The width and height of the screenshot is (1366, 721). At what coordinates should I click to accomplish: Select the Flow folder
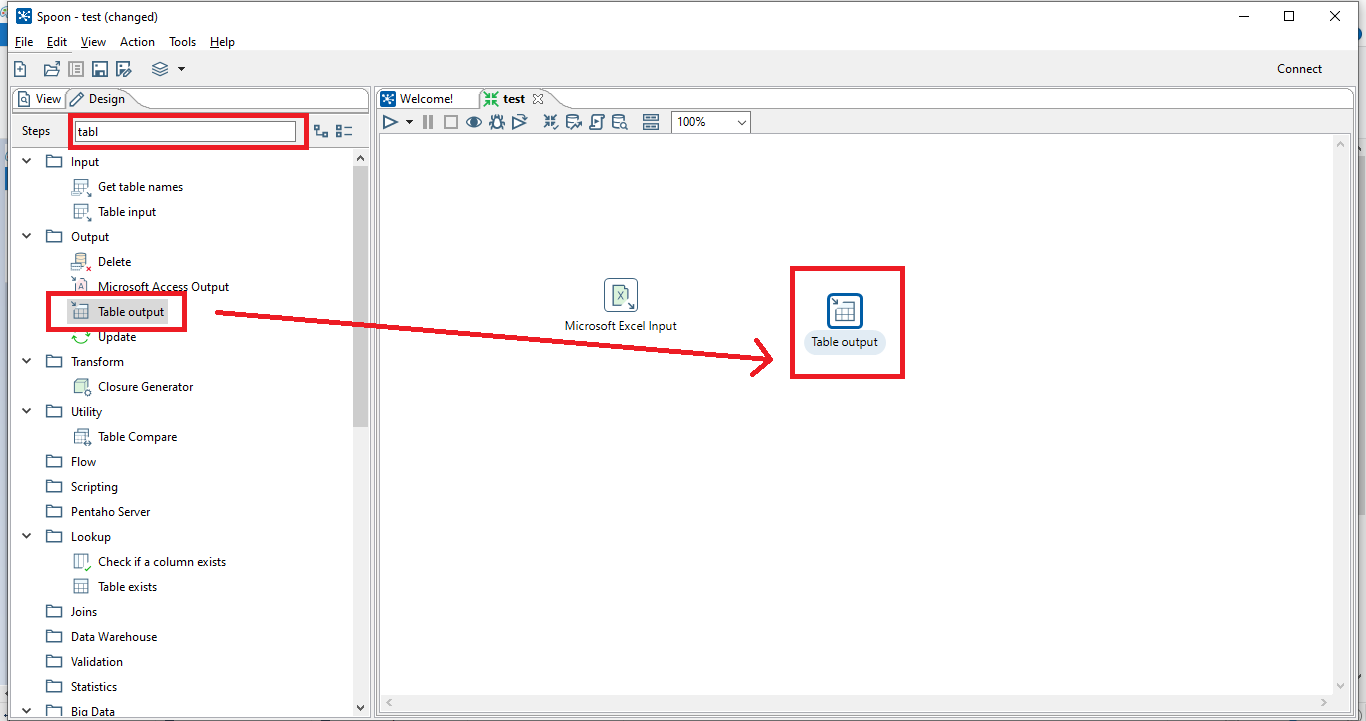coord(83,462)
